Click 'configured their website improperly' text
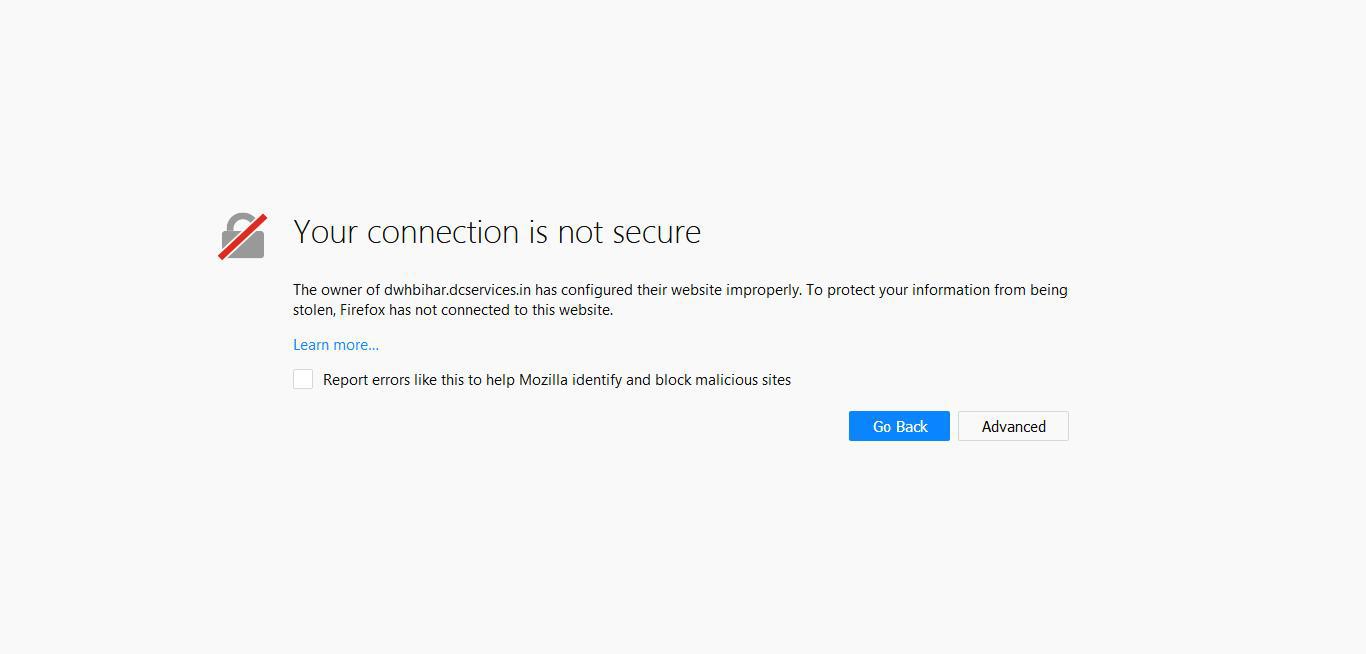This screenshot has width=1366, height=654. pyautogui.click(x=681, y=290)
